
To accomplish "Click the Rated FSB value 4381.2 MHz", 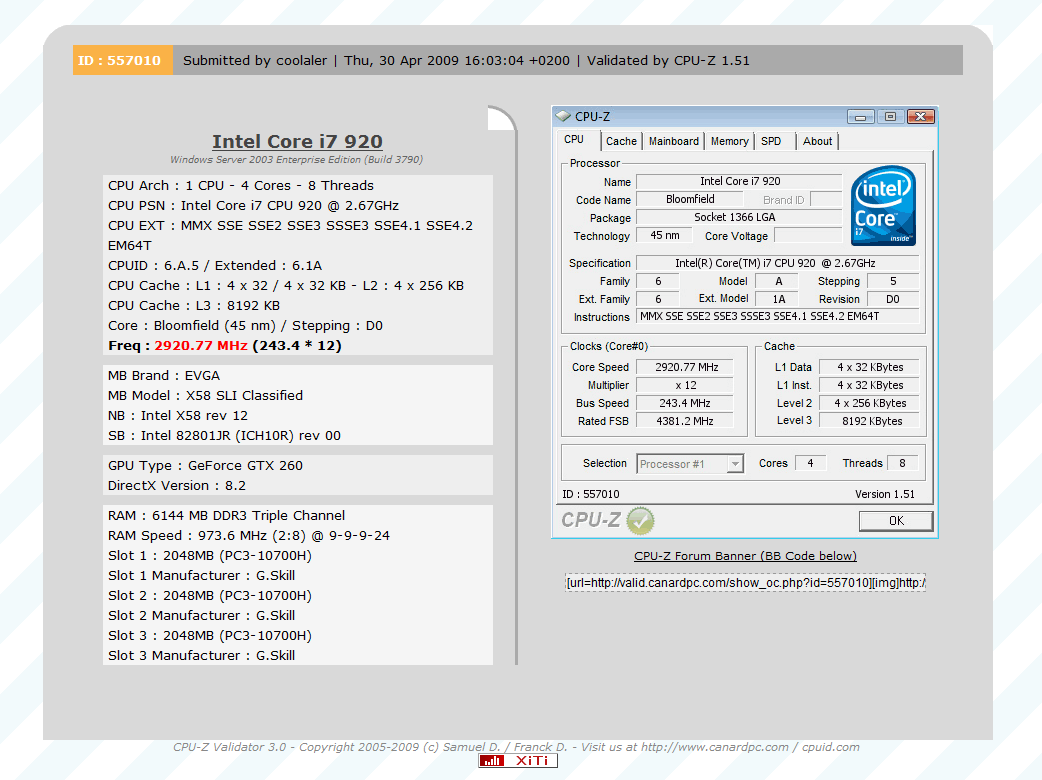I will (686, 421).
